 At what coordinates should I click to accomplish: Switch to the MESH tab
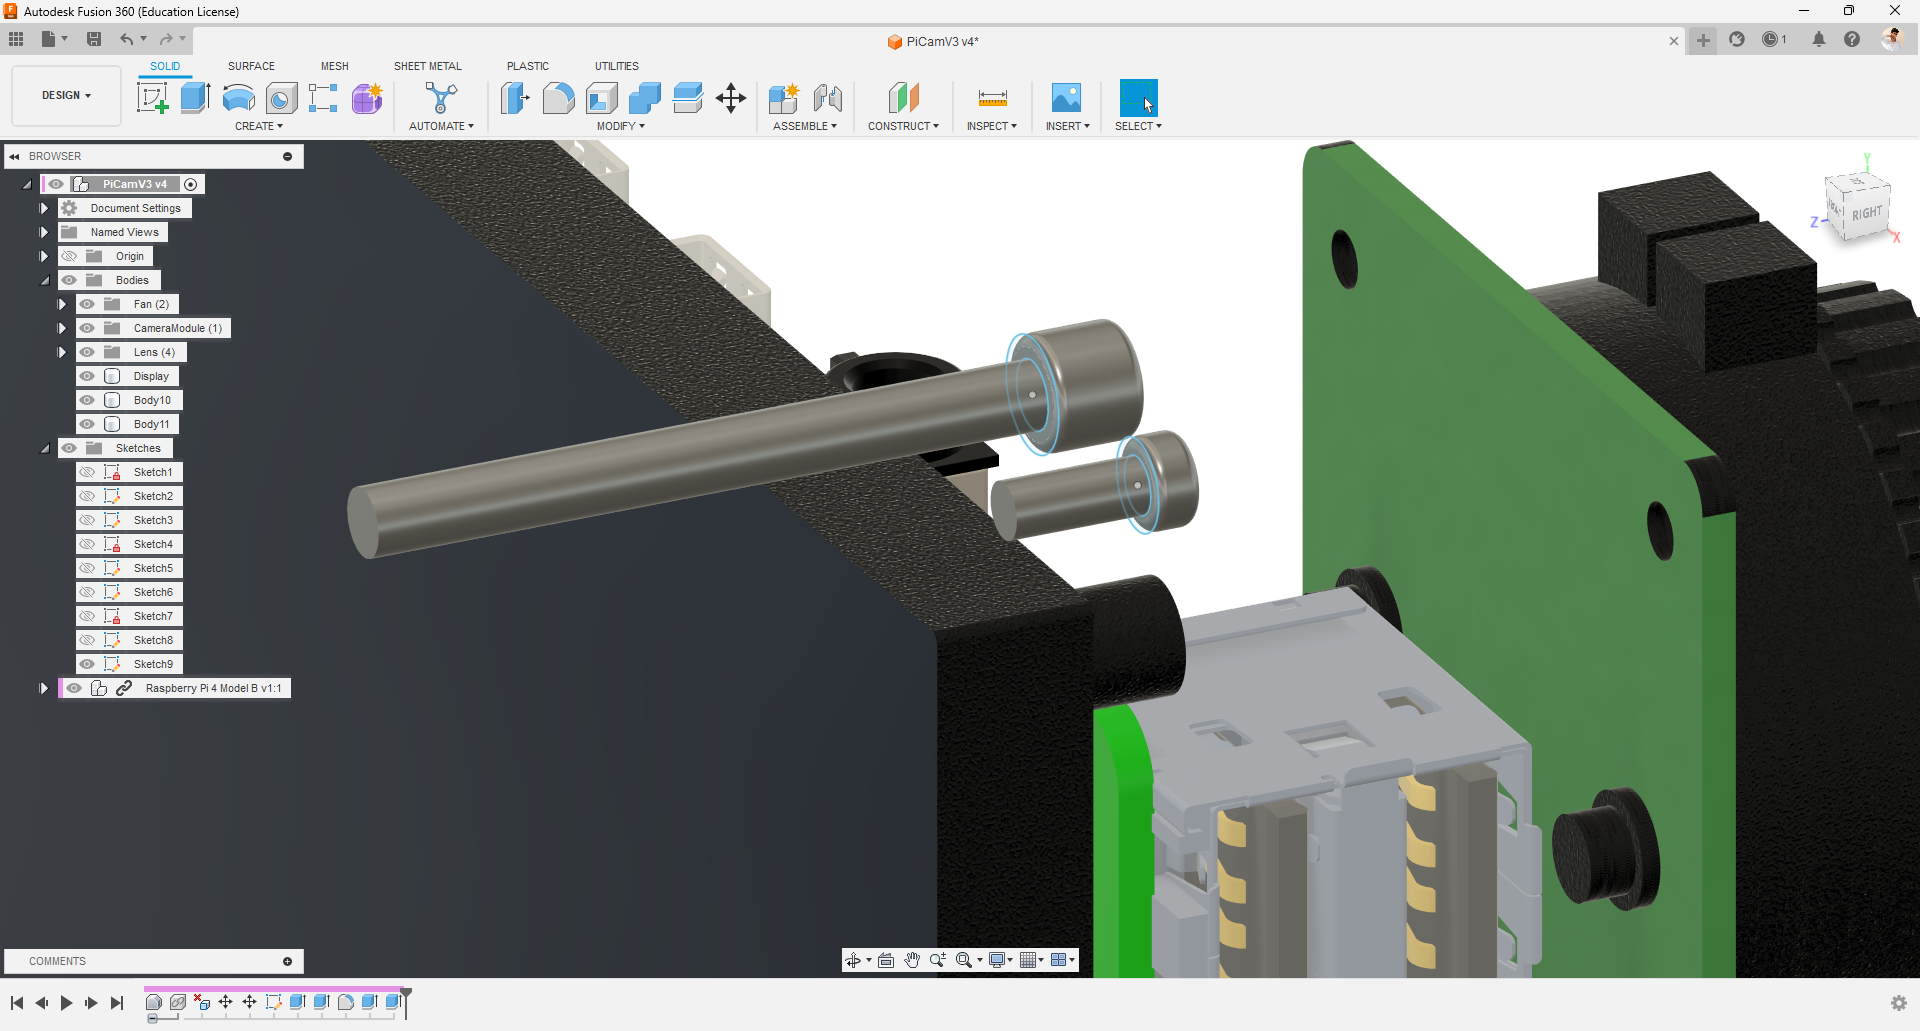point(335,66)
